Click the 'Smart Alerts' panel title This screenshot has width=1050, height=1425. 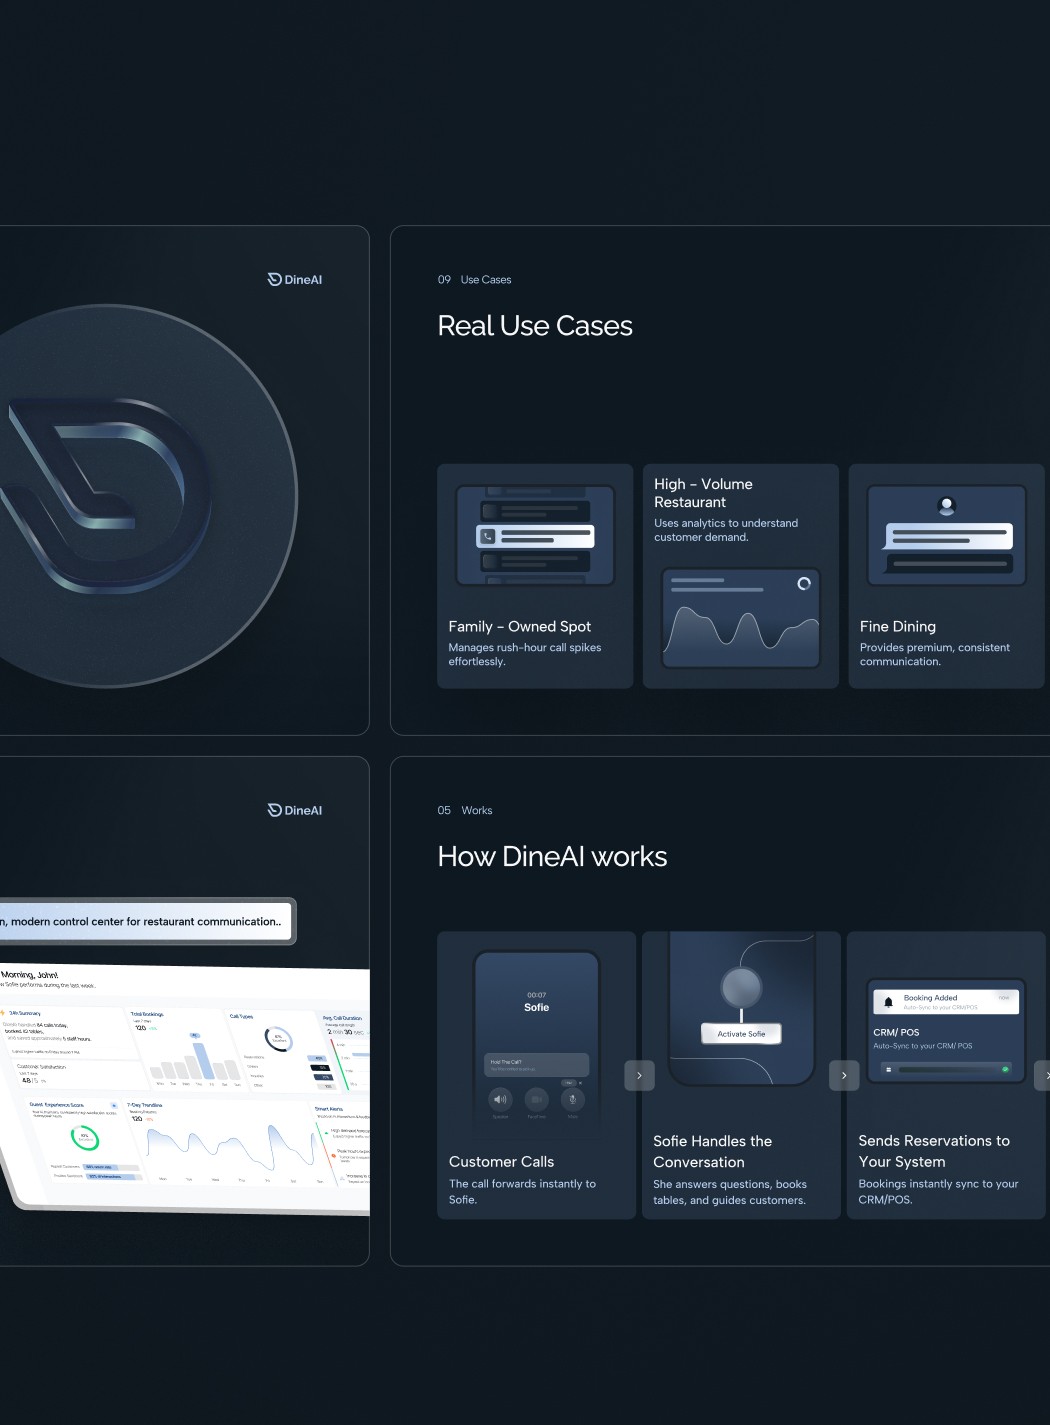coord(329,1109)
